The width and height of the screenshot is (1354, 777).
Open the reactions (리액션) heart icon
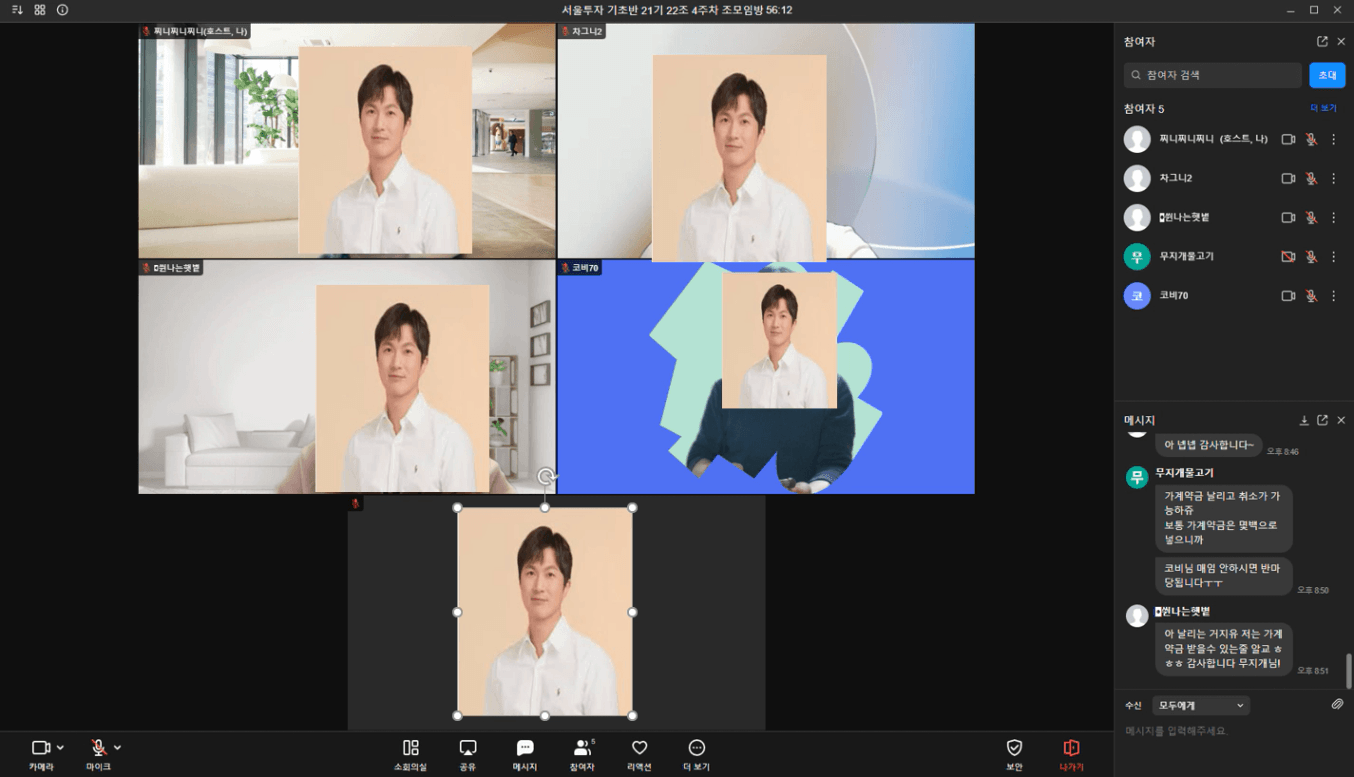(639, 749)
